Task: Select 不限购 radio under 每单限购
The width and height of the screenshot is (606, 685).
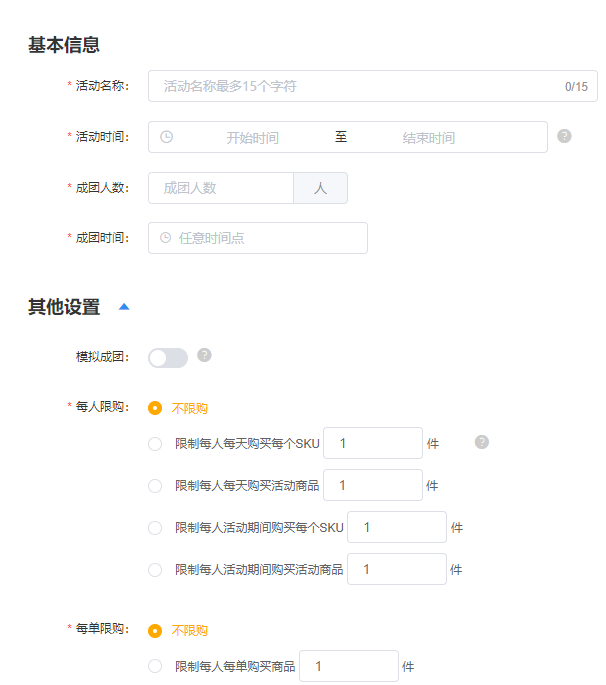Action: (x=155, y=631)
